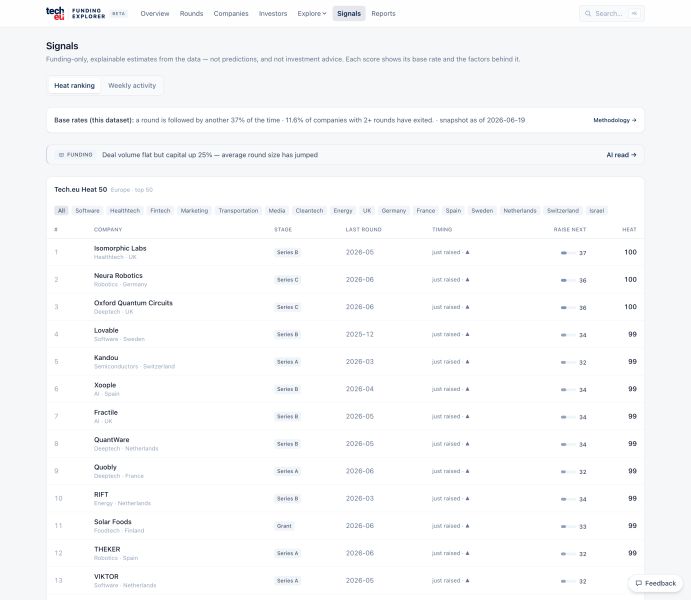Click Isomorphic Labs raise-next bar
The height and width of the screenshot is (600, 691).
[x=568, y=253]
